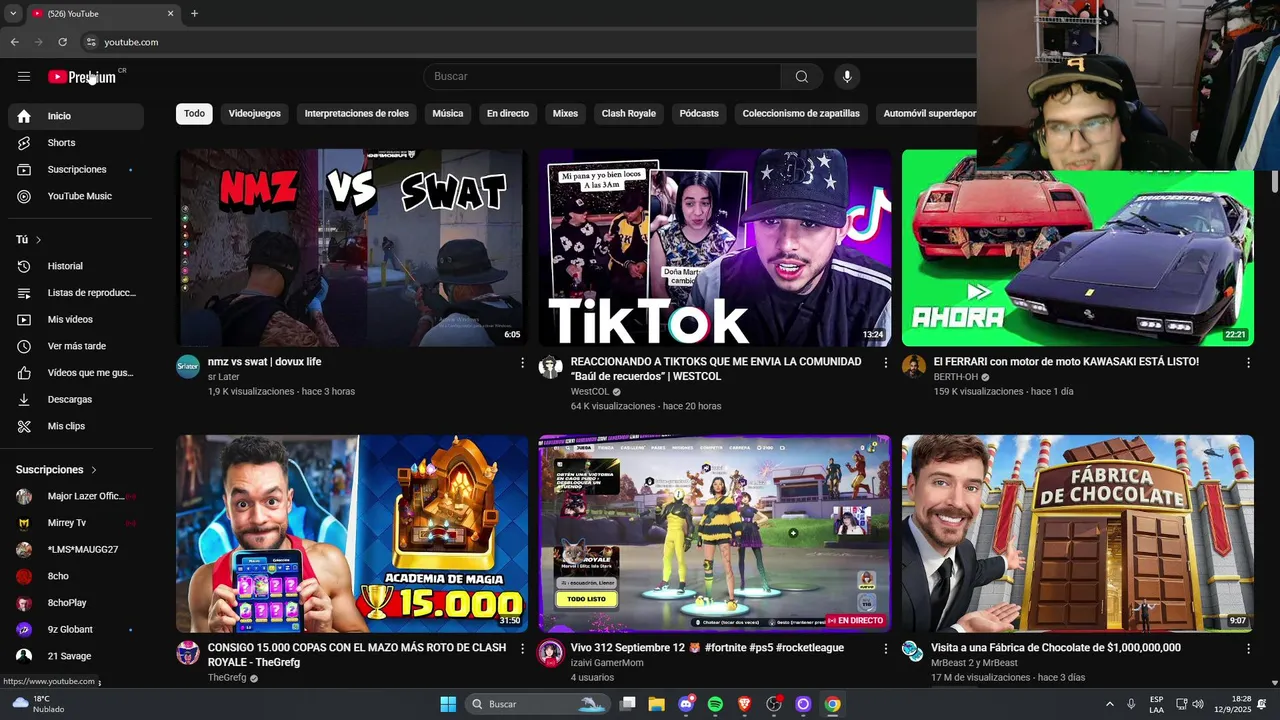Open Descargas in the sidebar
The width and height of the screenshot is (1280, 720).
(x=76, y=400)
